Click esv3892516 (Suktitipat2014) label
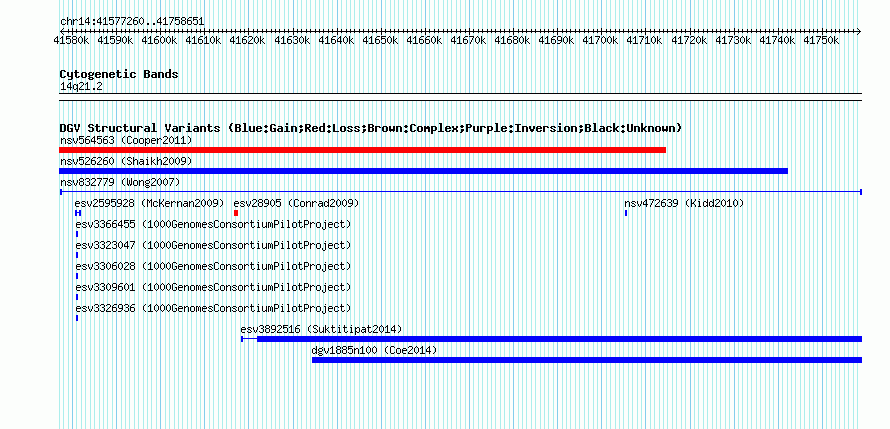 click(x=321, y=329)
